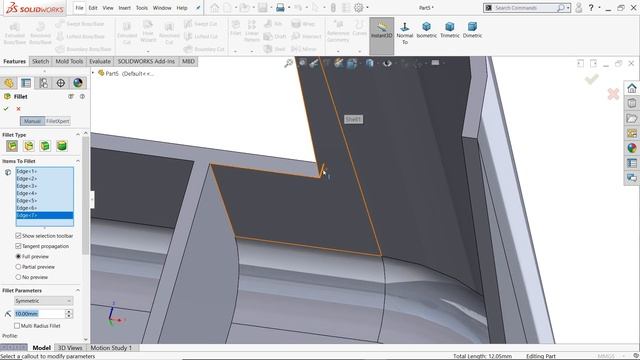Open the Appearances task pane icon
This screenshot has width=640, height=360.
click(x=632, y=148)
